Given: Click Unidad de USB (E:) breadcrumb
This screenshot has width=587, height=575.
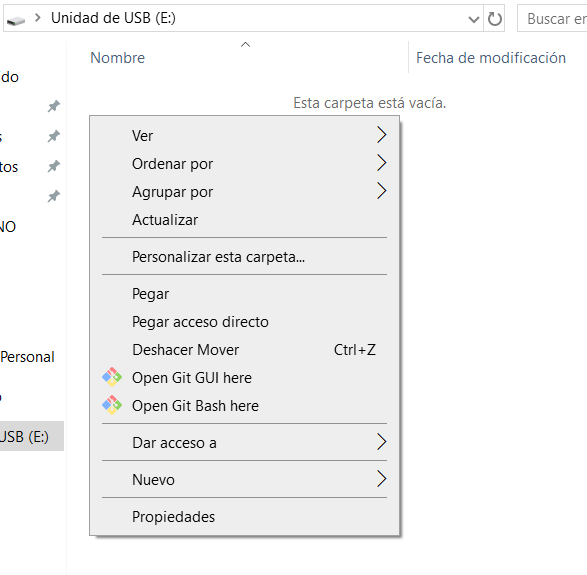Looking at the screenshot, I should click(x=113, y=18).
